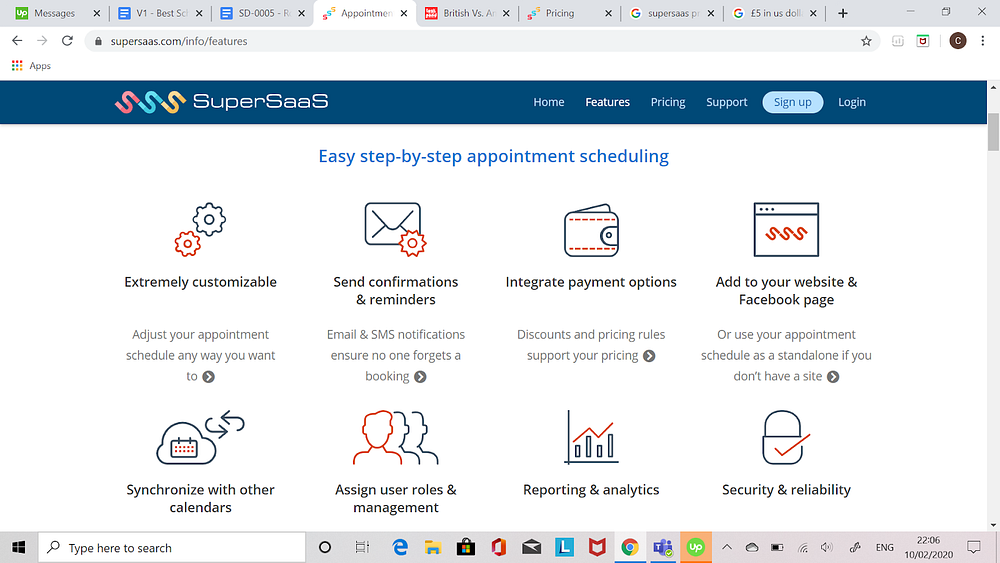The height and width of the screenshot is (563, 1000).
Task: Reload the page
Action: click(67, 41)
